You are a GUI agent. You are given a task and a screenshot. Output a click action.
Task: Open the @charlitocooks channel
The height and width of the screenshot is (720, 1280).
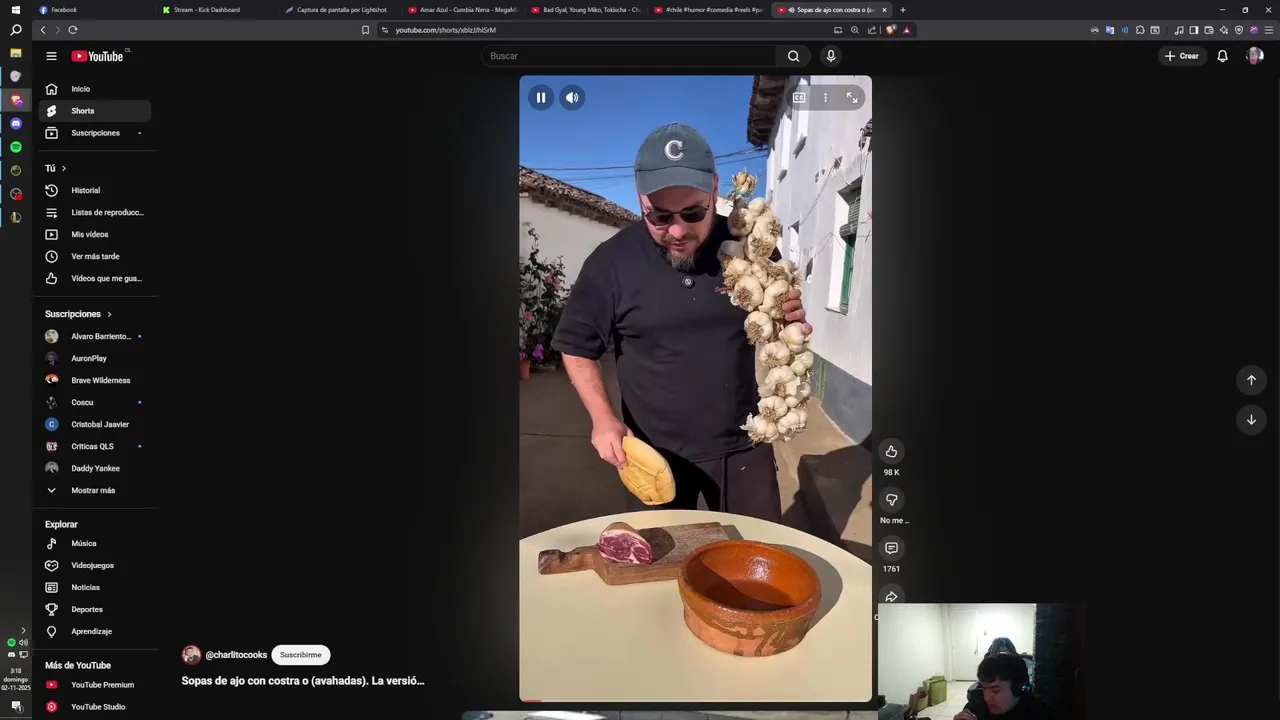click(236, 655)
